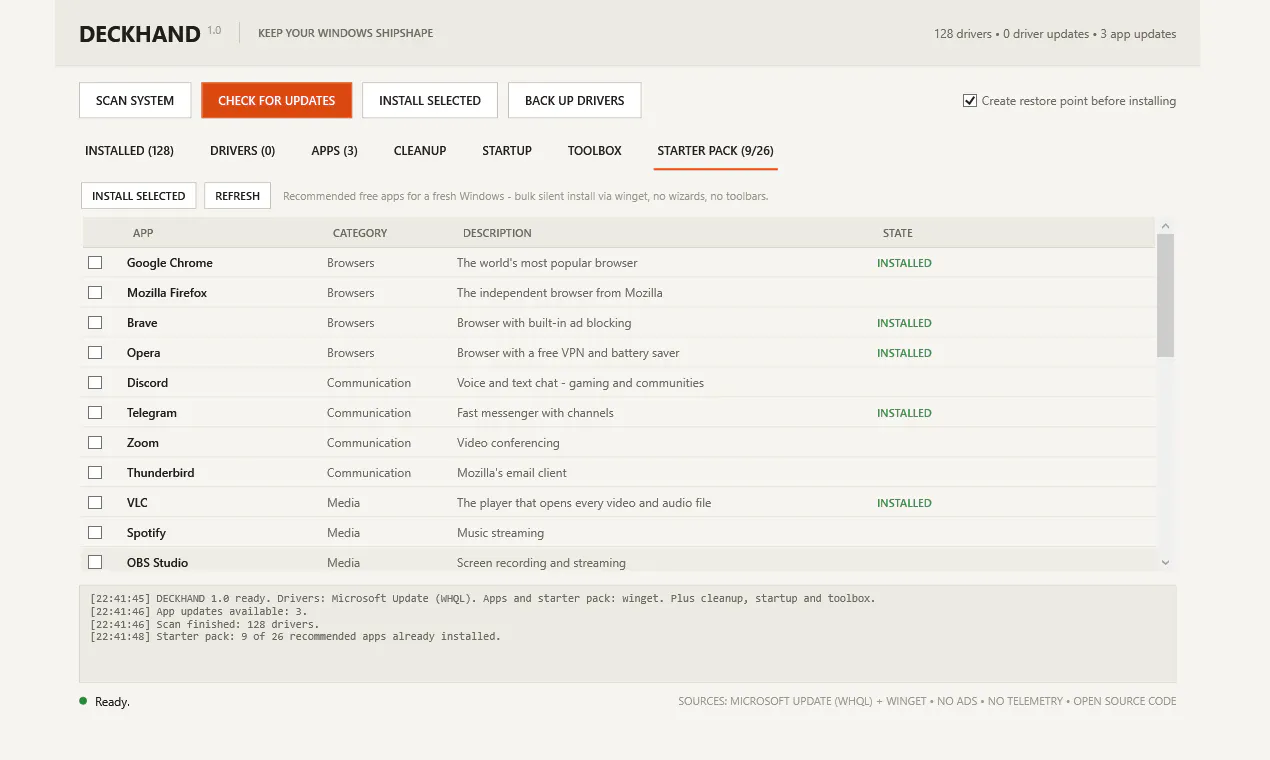Select the Thunderbird checkbox
1270x760 pixels.
[95, 473]
